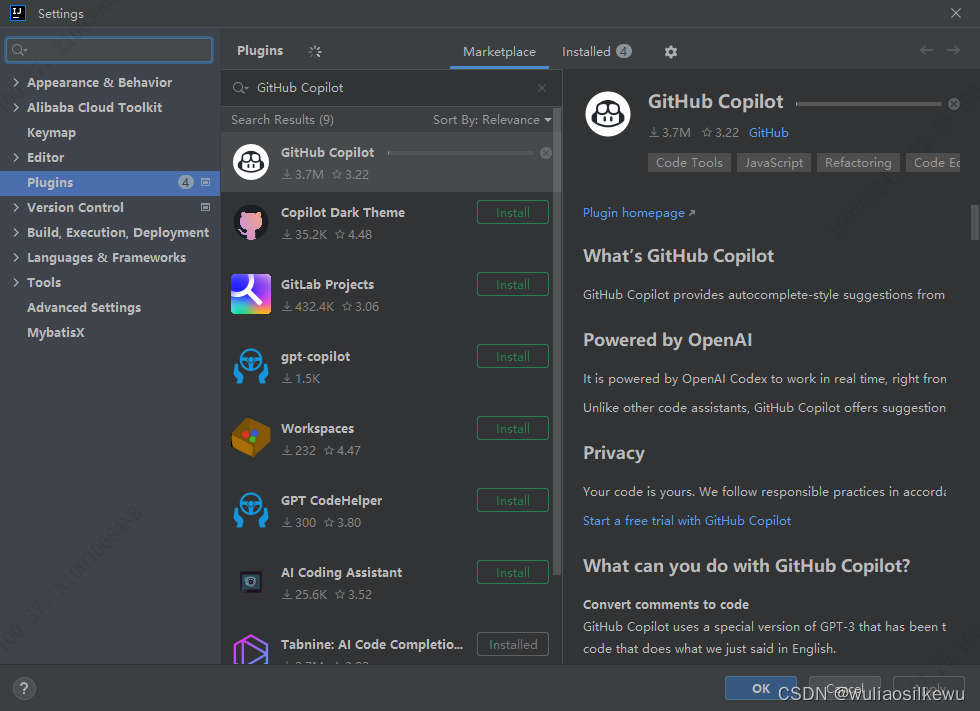
Task: Click the Help question mark icon
Action: (23, 688)
